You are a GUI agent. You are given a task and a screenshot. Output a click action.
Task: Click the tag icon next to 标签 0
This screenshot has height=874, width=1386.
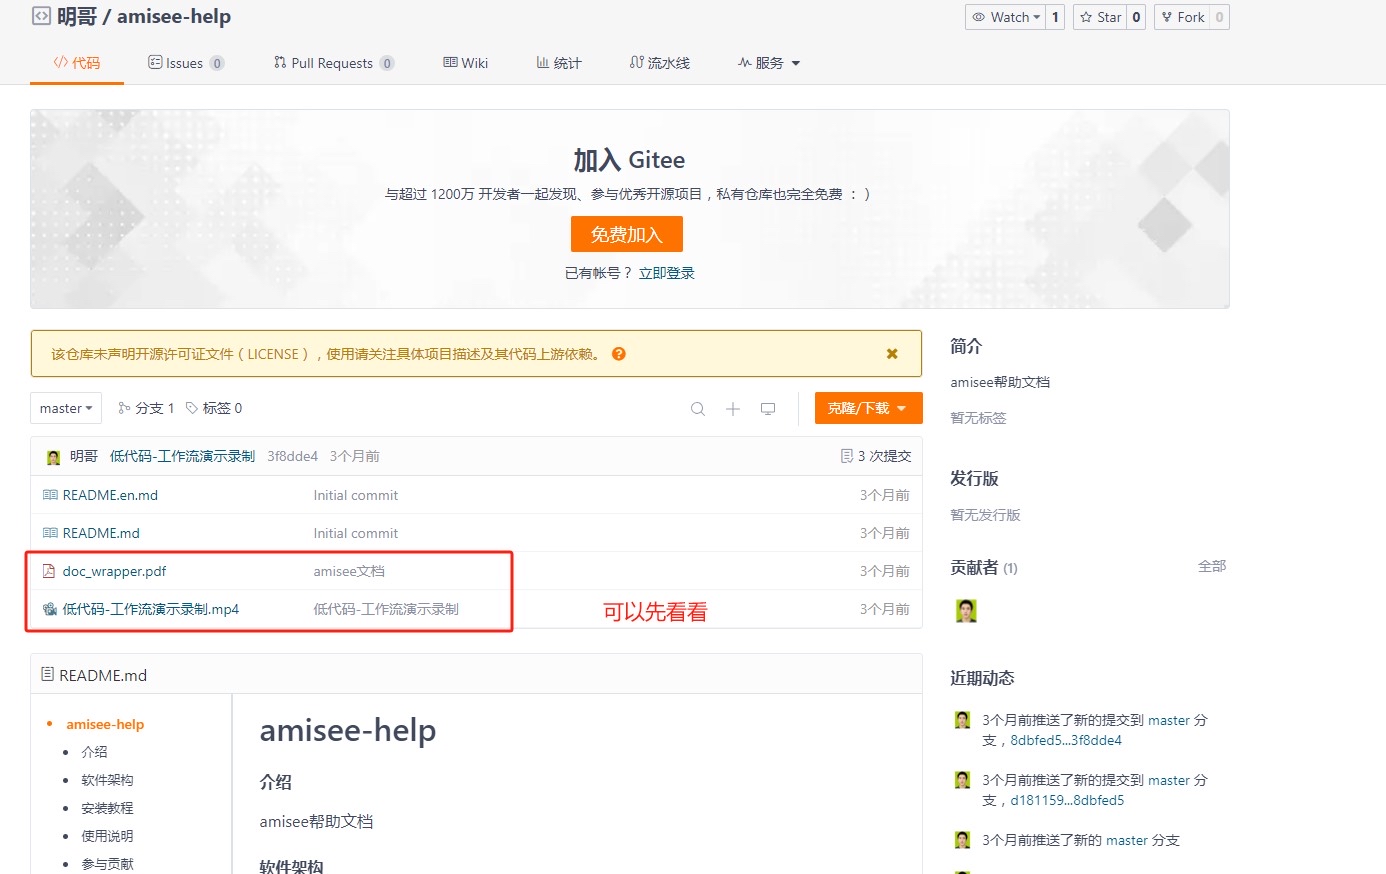click(x=192, y=408)
